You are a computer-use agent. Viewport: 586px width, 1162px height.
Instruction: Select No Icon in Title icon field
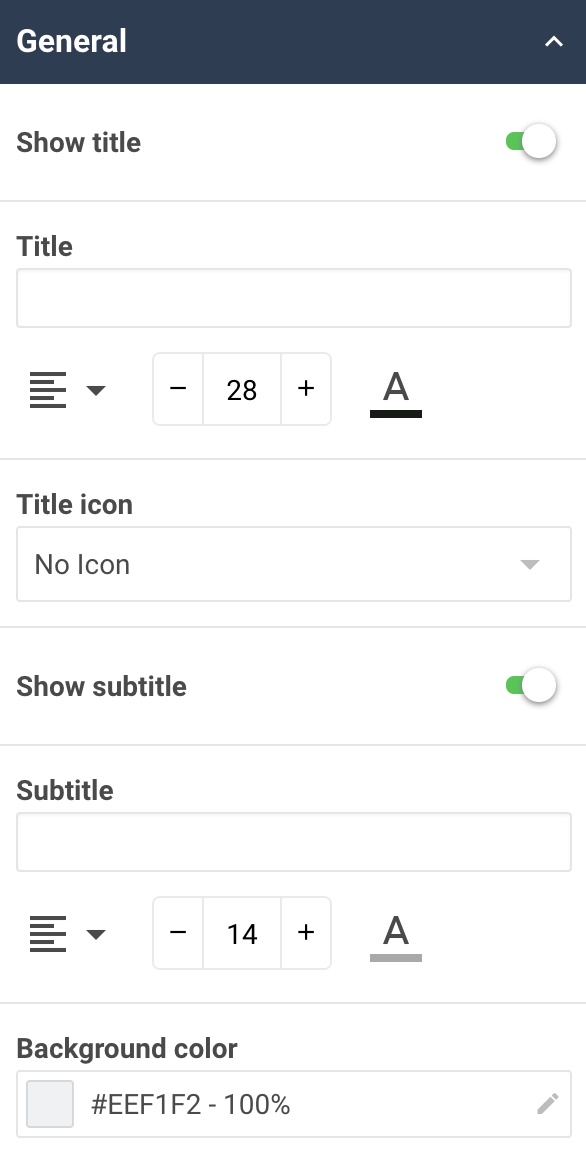[294, 564]
